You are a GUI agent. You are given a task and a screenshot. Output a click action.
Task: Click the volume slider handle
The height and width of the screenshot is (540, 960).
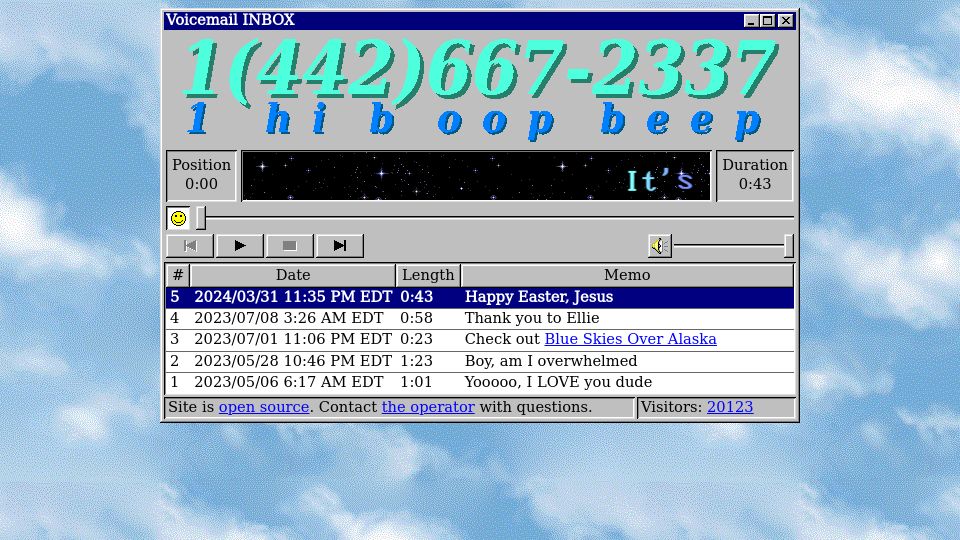click(789, 246)
